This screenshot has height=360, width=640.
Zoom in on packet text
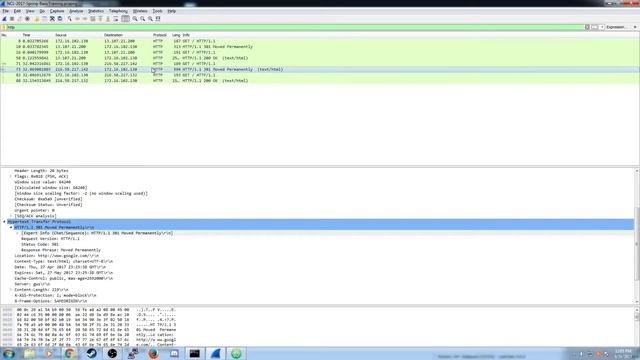tap(135, 19)
